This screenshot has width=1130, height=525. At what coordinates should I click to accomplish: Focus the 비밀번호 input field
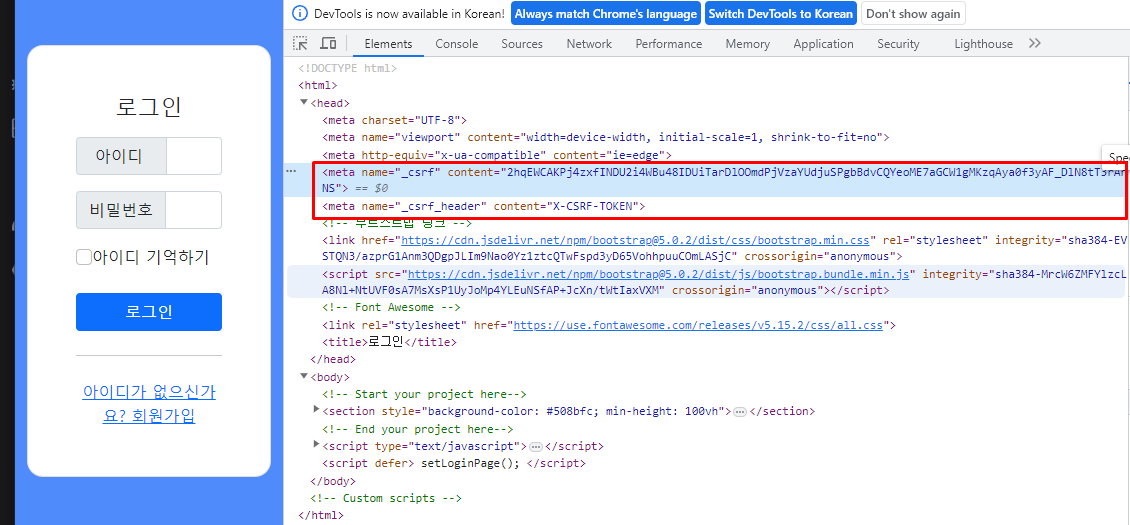pyautogui.click(x=193, y=210)
